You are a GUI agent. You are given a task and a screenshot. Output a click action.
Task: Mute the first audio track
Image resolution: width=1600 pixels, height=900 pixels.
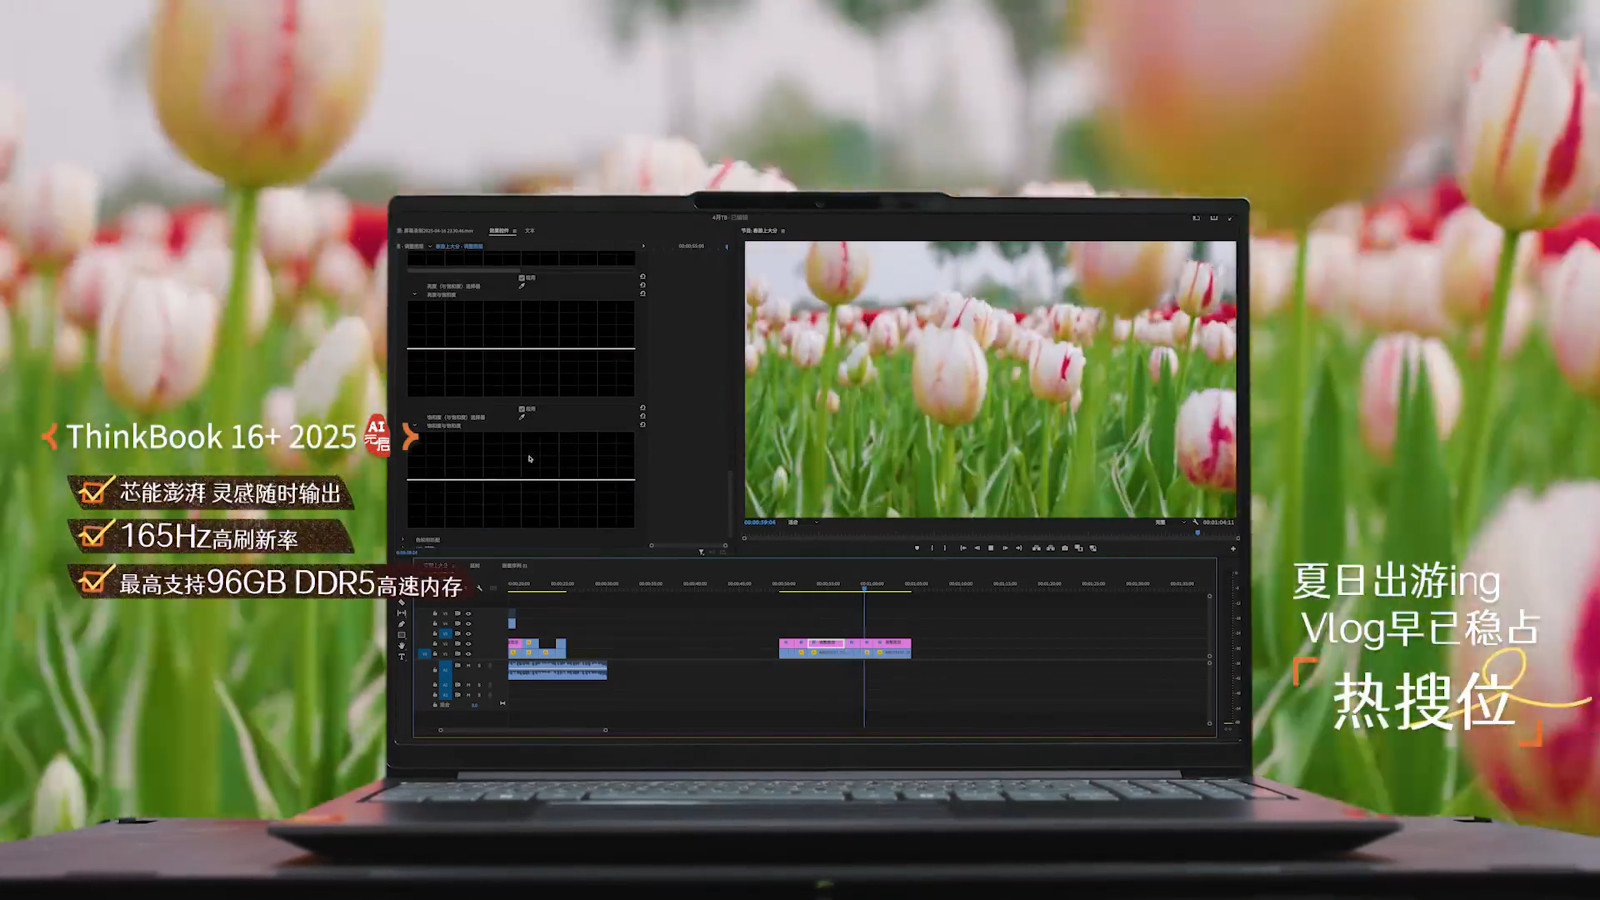pos(469,666)
